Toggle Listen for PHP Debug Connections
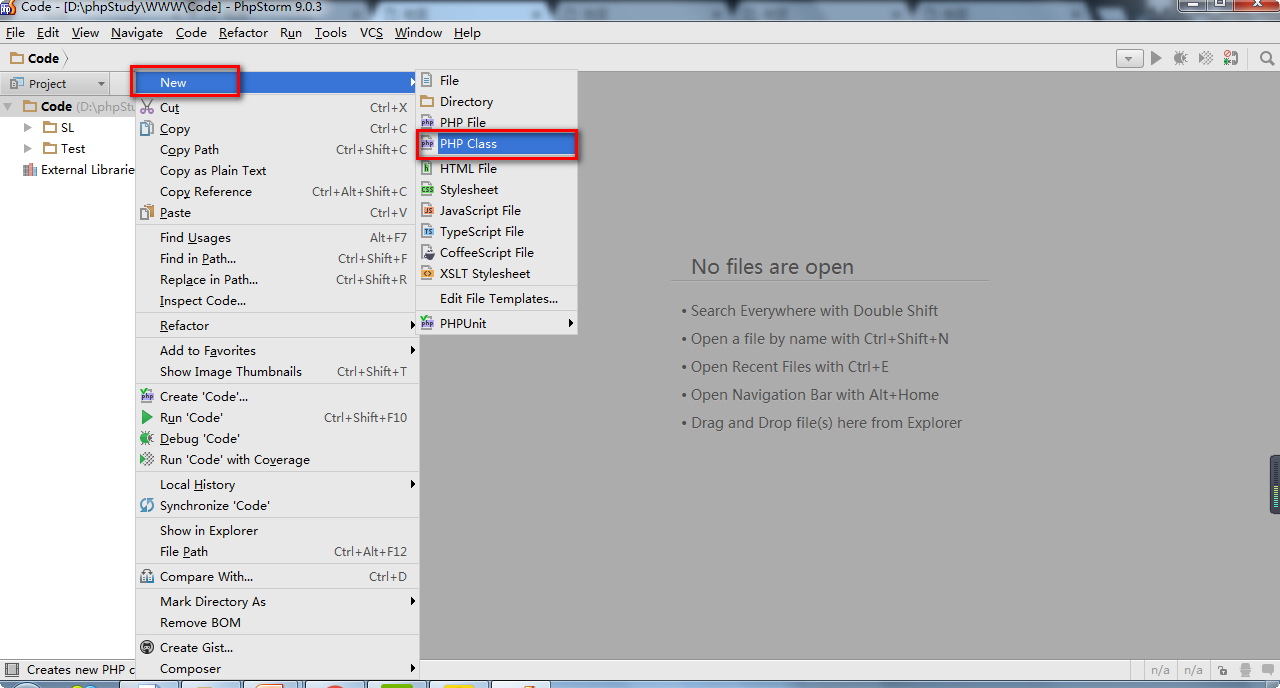The height and width of the screenshot is (688, 1280). click(1230, 58)
